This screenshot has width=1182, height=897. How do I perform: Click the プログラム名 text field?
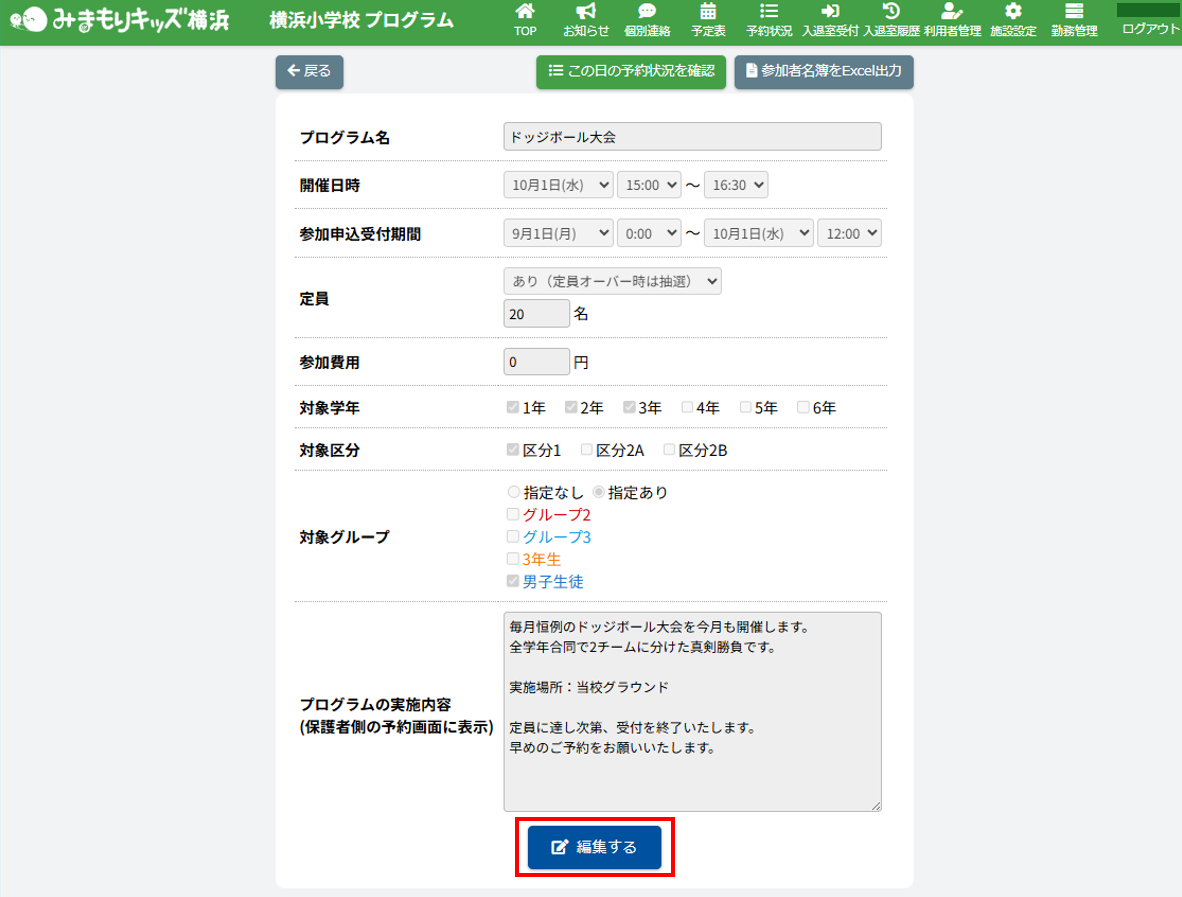pyautogui.click(x=692, y=137)
